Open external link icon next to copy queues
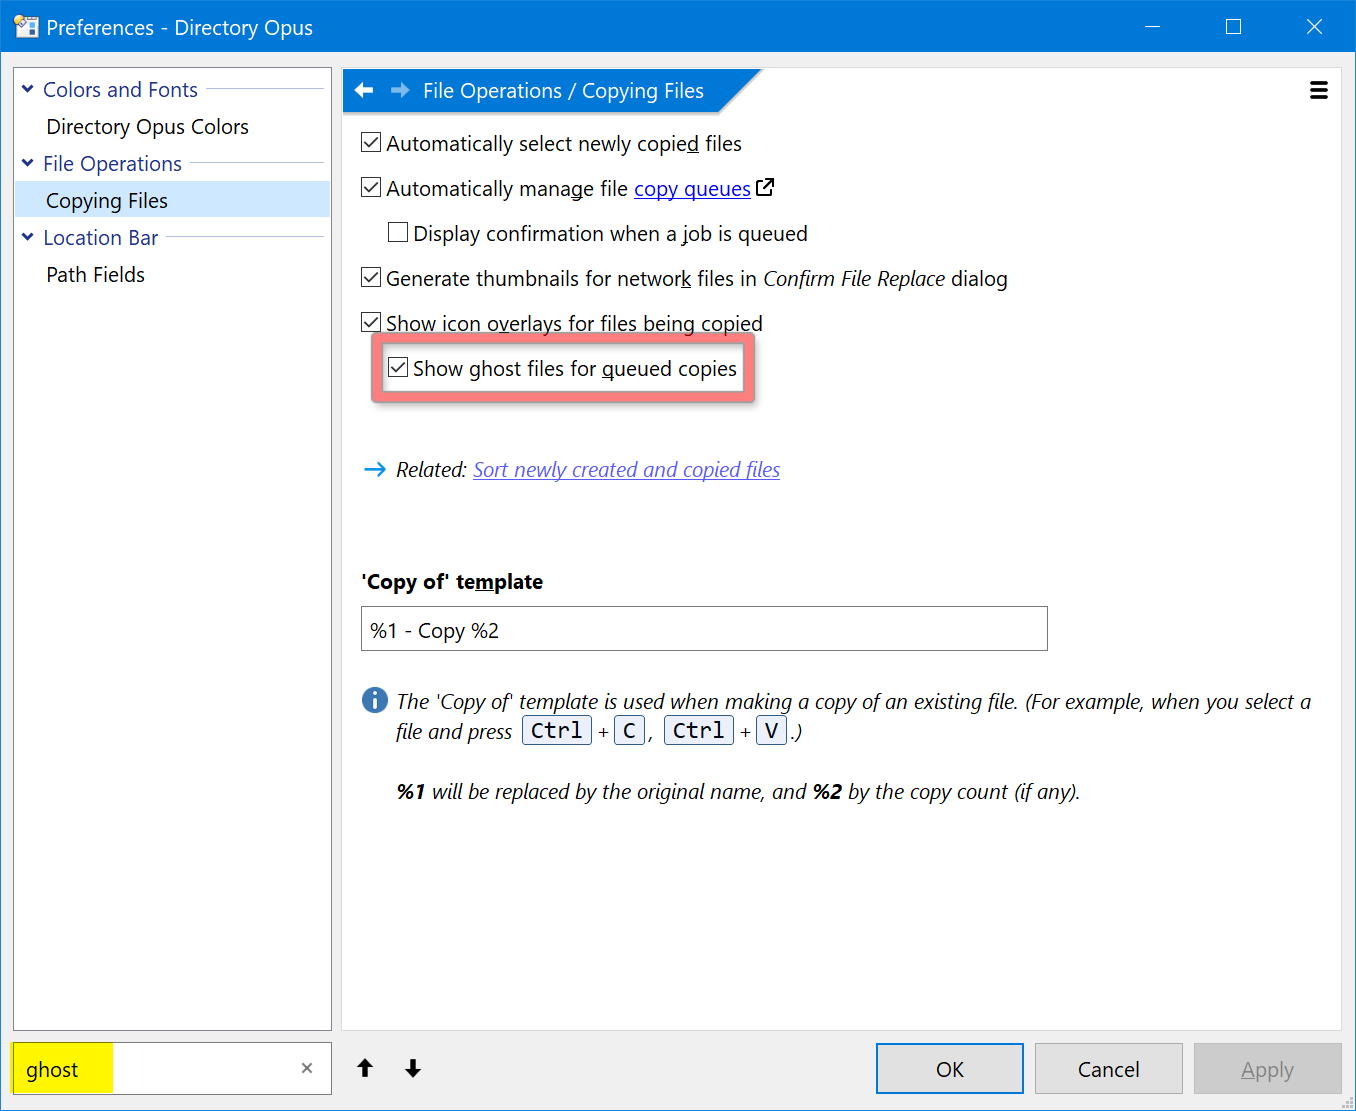Image resolution: width=1356 pixels, height=1111 pixels. [765, 187]
